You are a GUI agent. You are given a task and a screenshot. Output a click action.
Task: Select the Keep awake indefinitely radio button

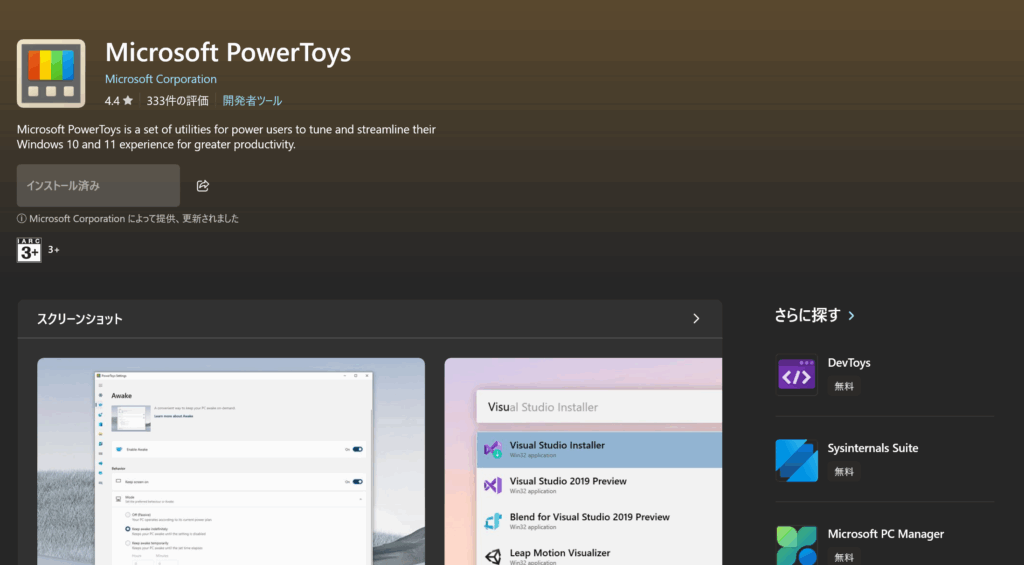pos(127,528)
